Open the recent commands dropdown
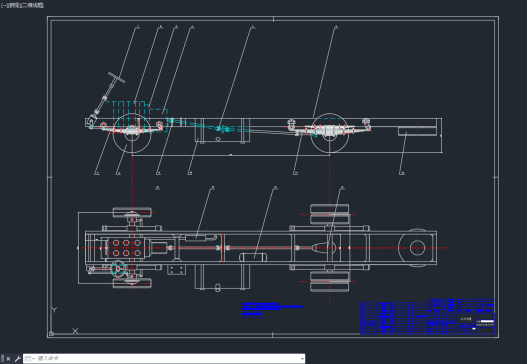The height and width of the screenshot is (364, 527). click(29, 359)
